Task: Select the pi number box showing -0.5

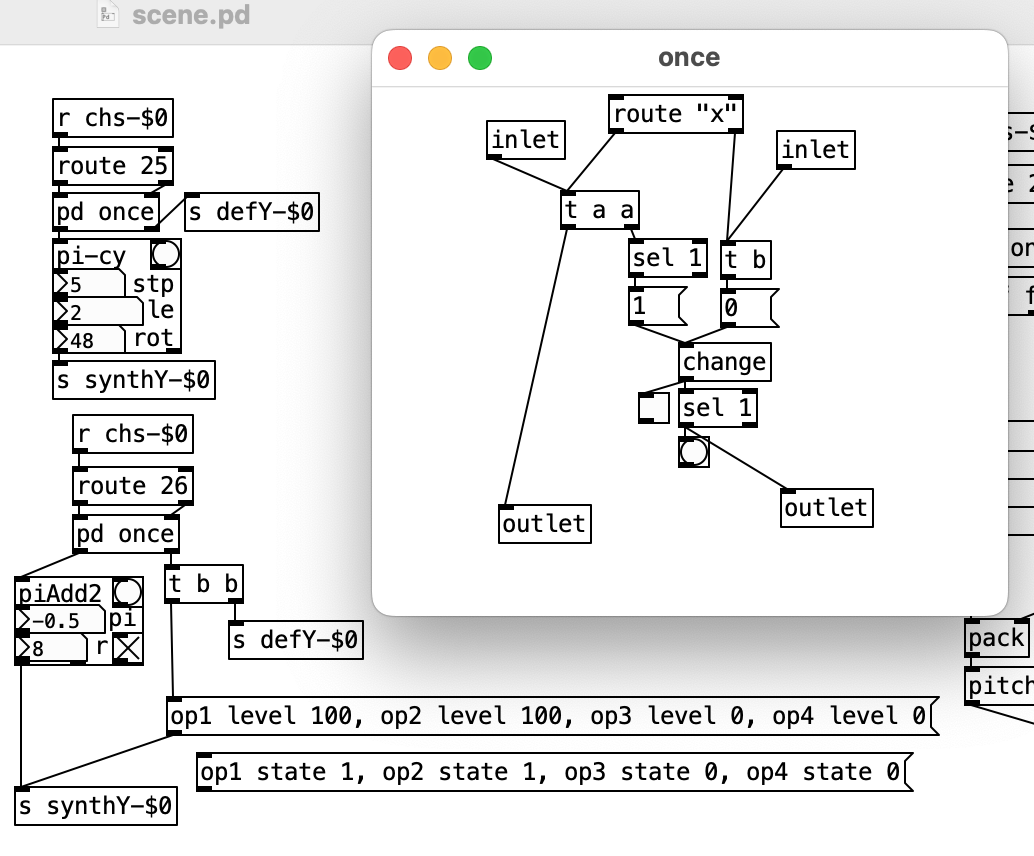Action: click(60, 620)
